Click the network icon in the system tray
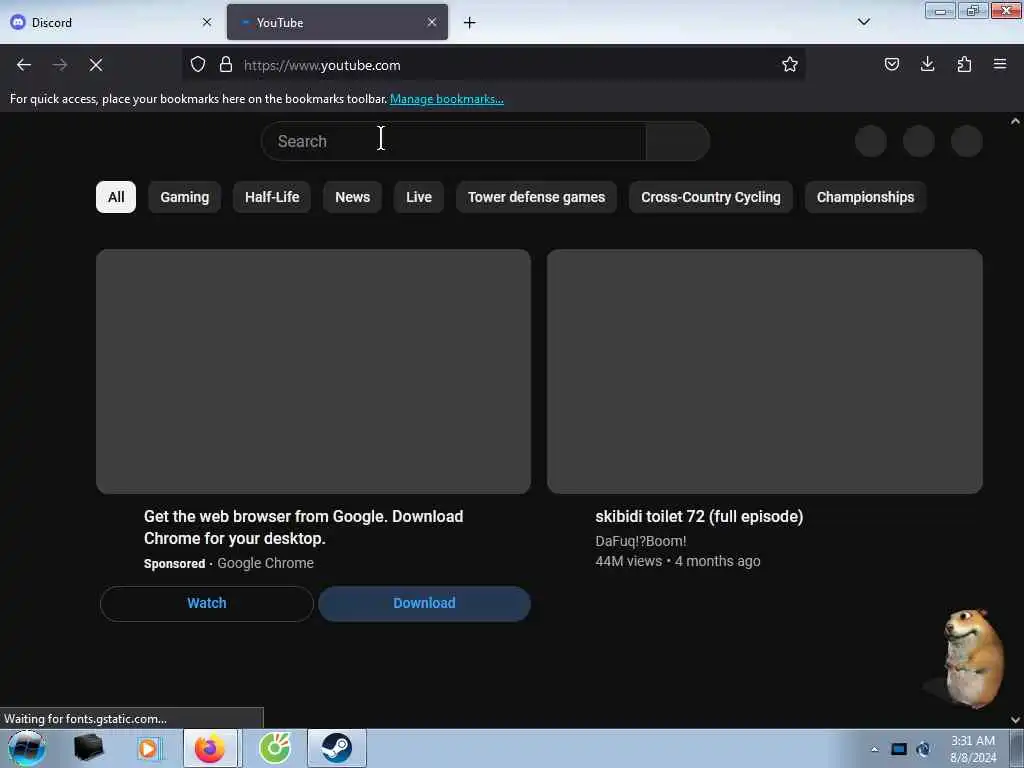 coord(923,749)
